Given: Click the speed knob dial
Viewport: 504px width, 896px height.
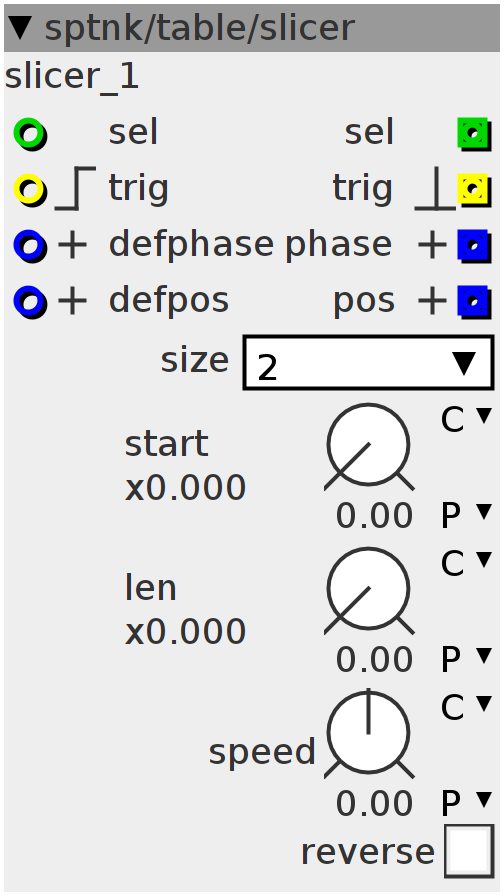Looking at the screenshot, I should [369, 734].
